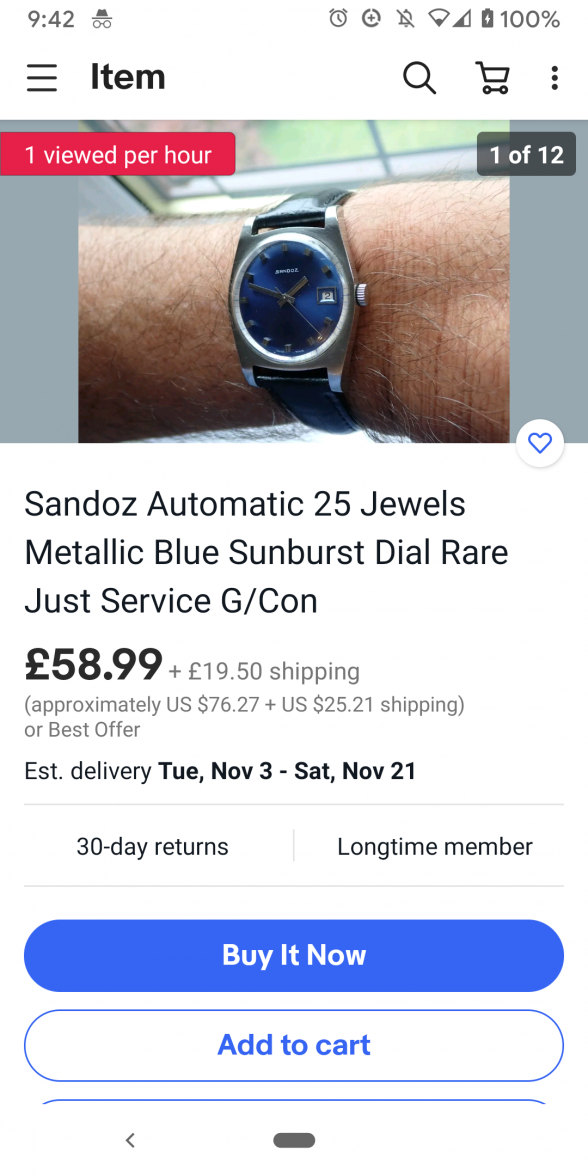Tap the incognito status bar icon

point(102,20)
